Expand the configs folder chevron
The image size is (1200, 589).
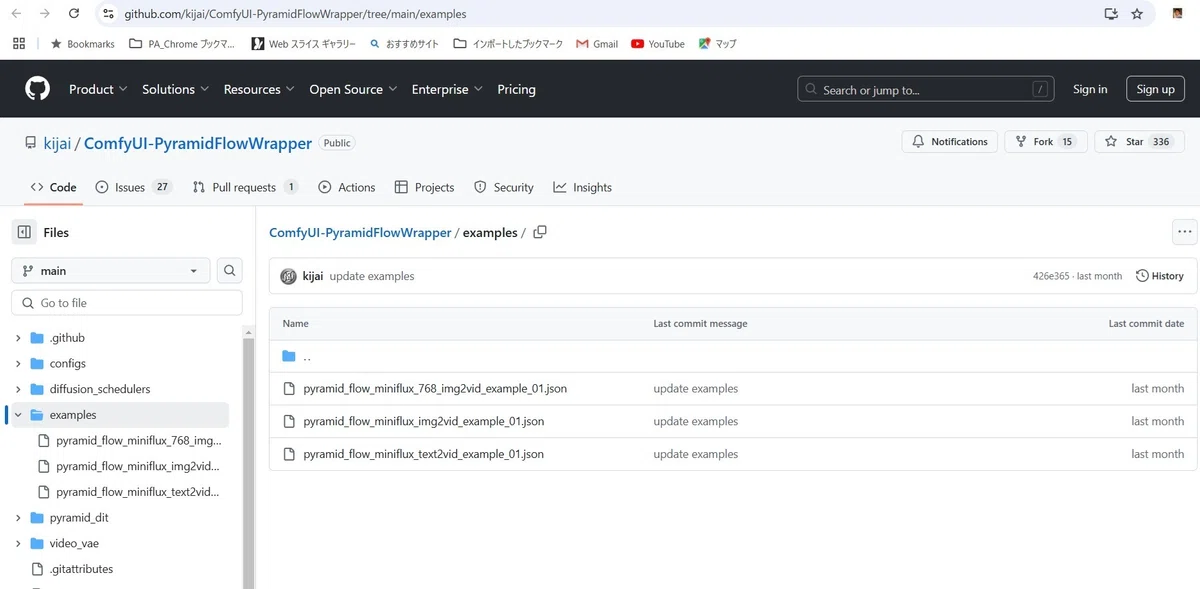[18, 364]
